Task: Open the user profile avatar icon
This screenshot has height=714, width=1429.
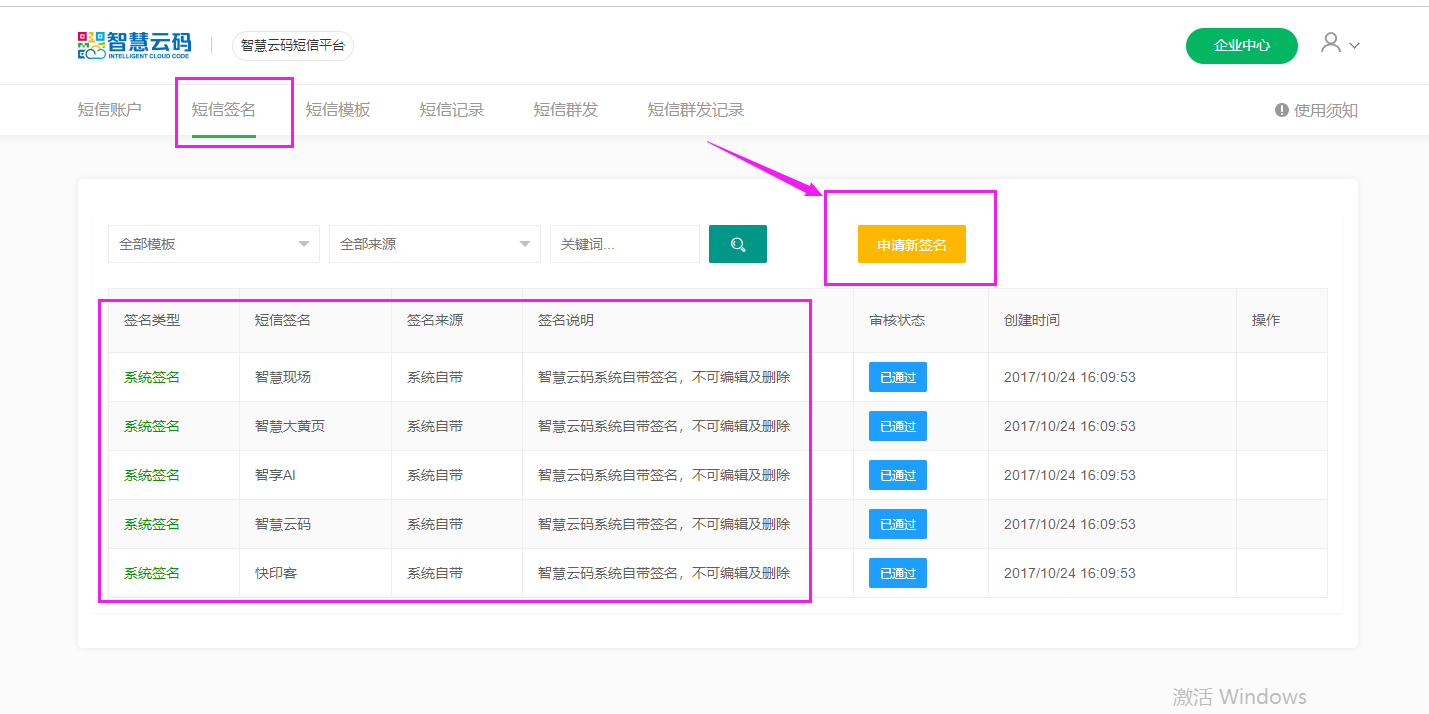Action: pyautogui.click(x=1330, y=43)
